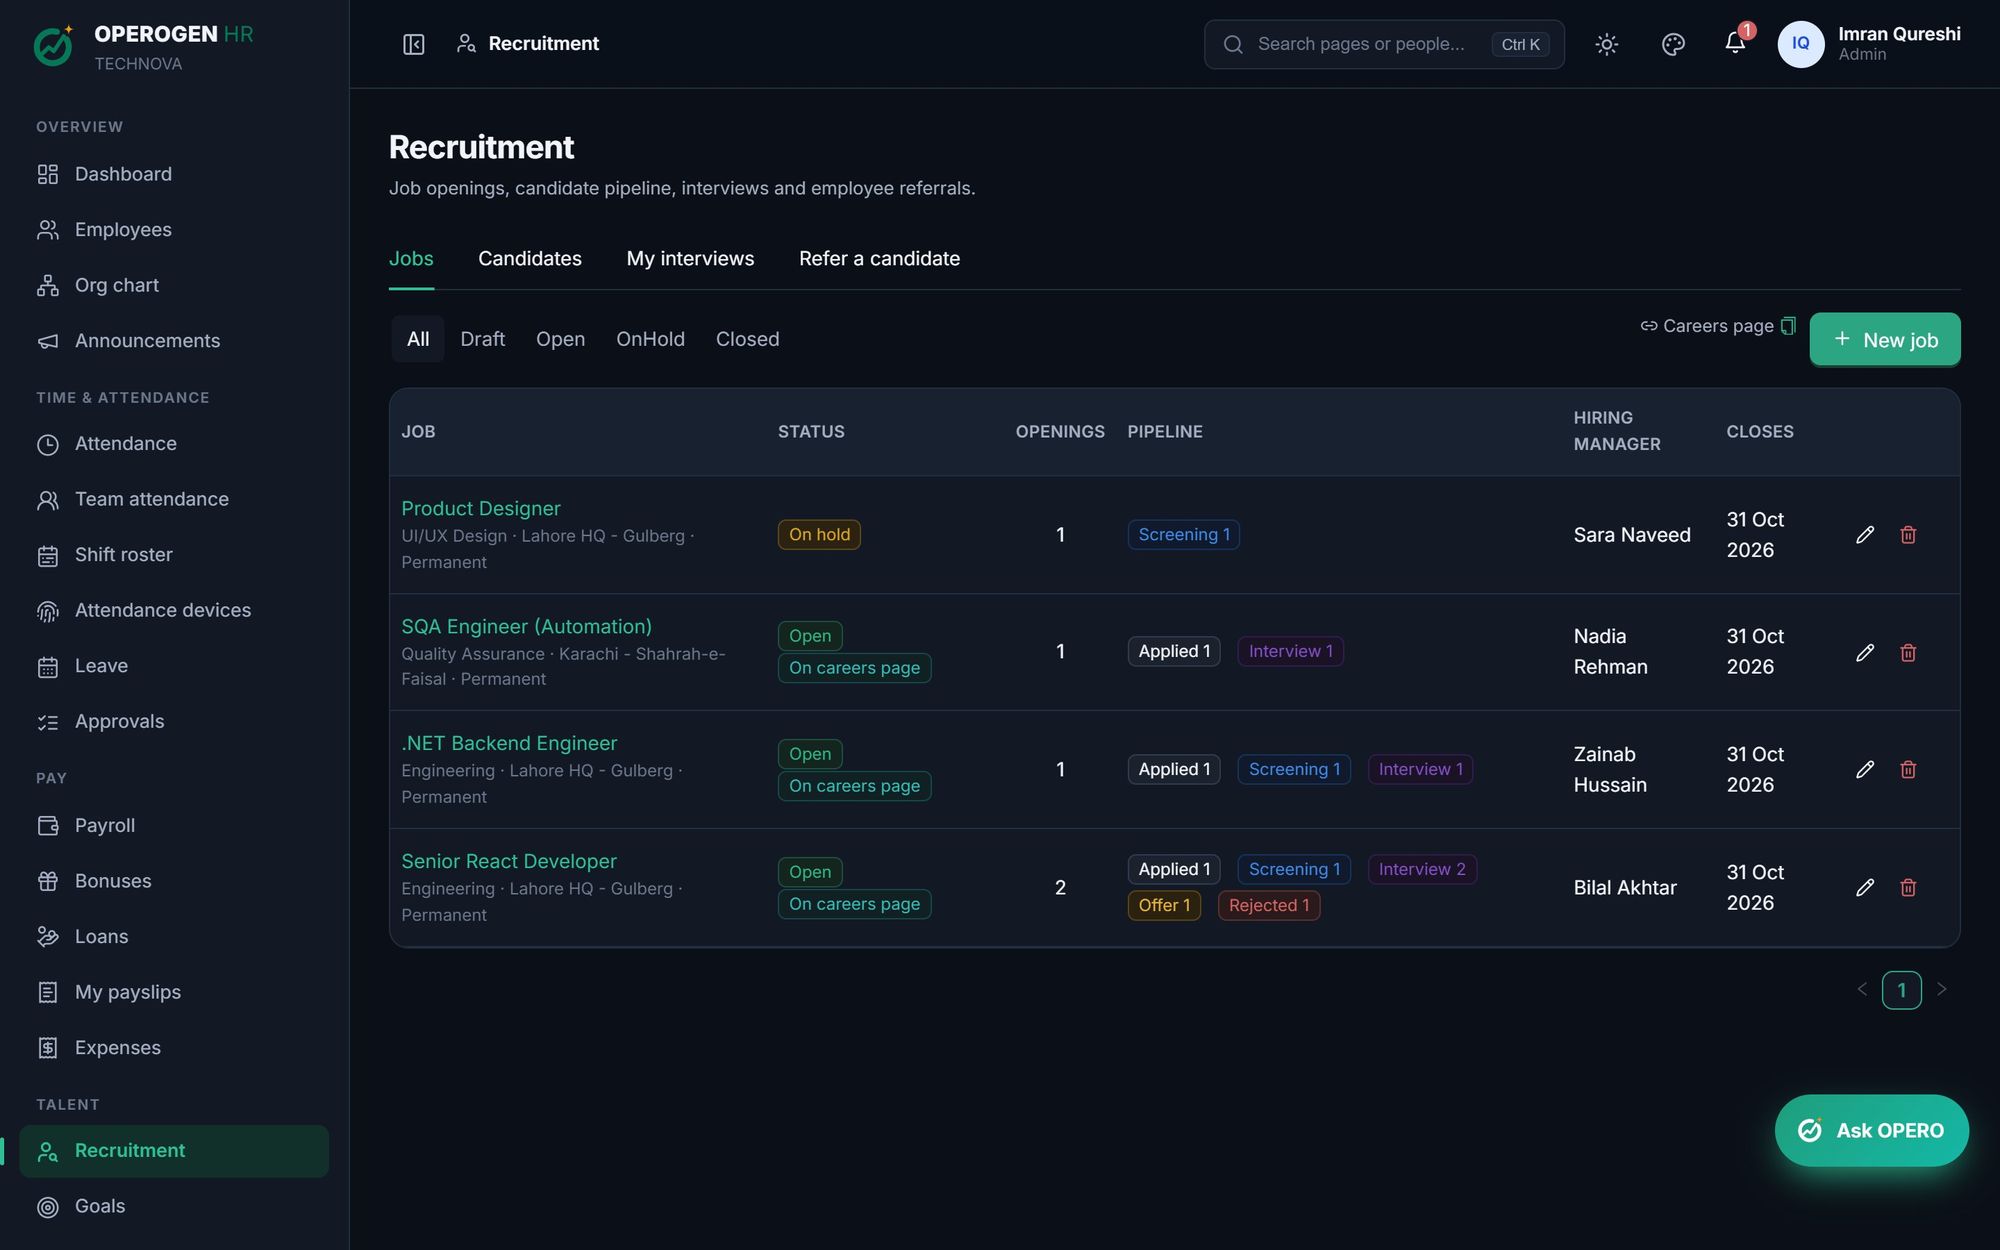Filter jobs by Closed status

[x=747, y=339]
